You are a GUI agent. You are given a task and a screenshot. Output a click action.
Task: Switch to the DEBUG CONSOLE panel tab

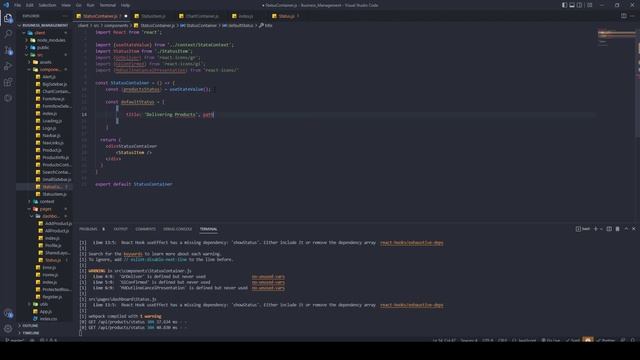pyautogui.click(x=178, y=229)
